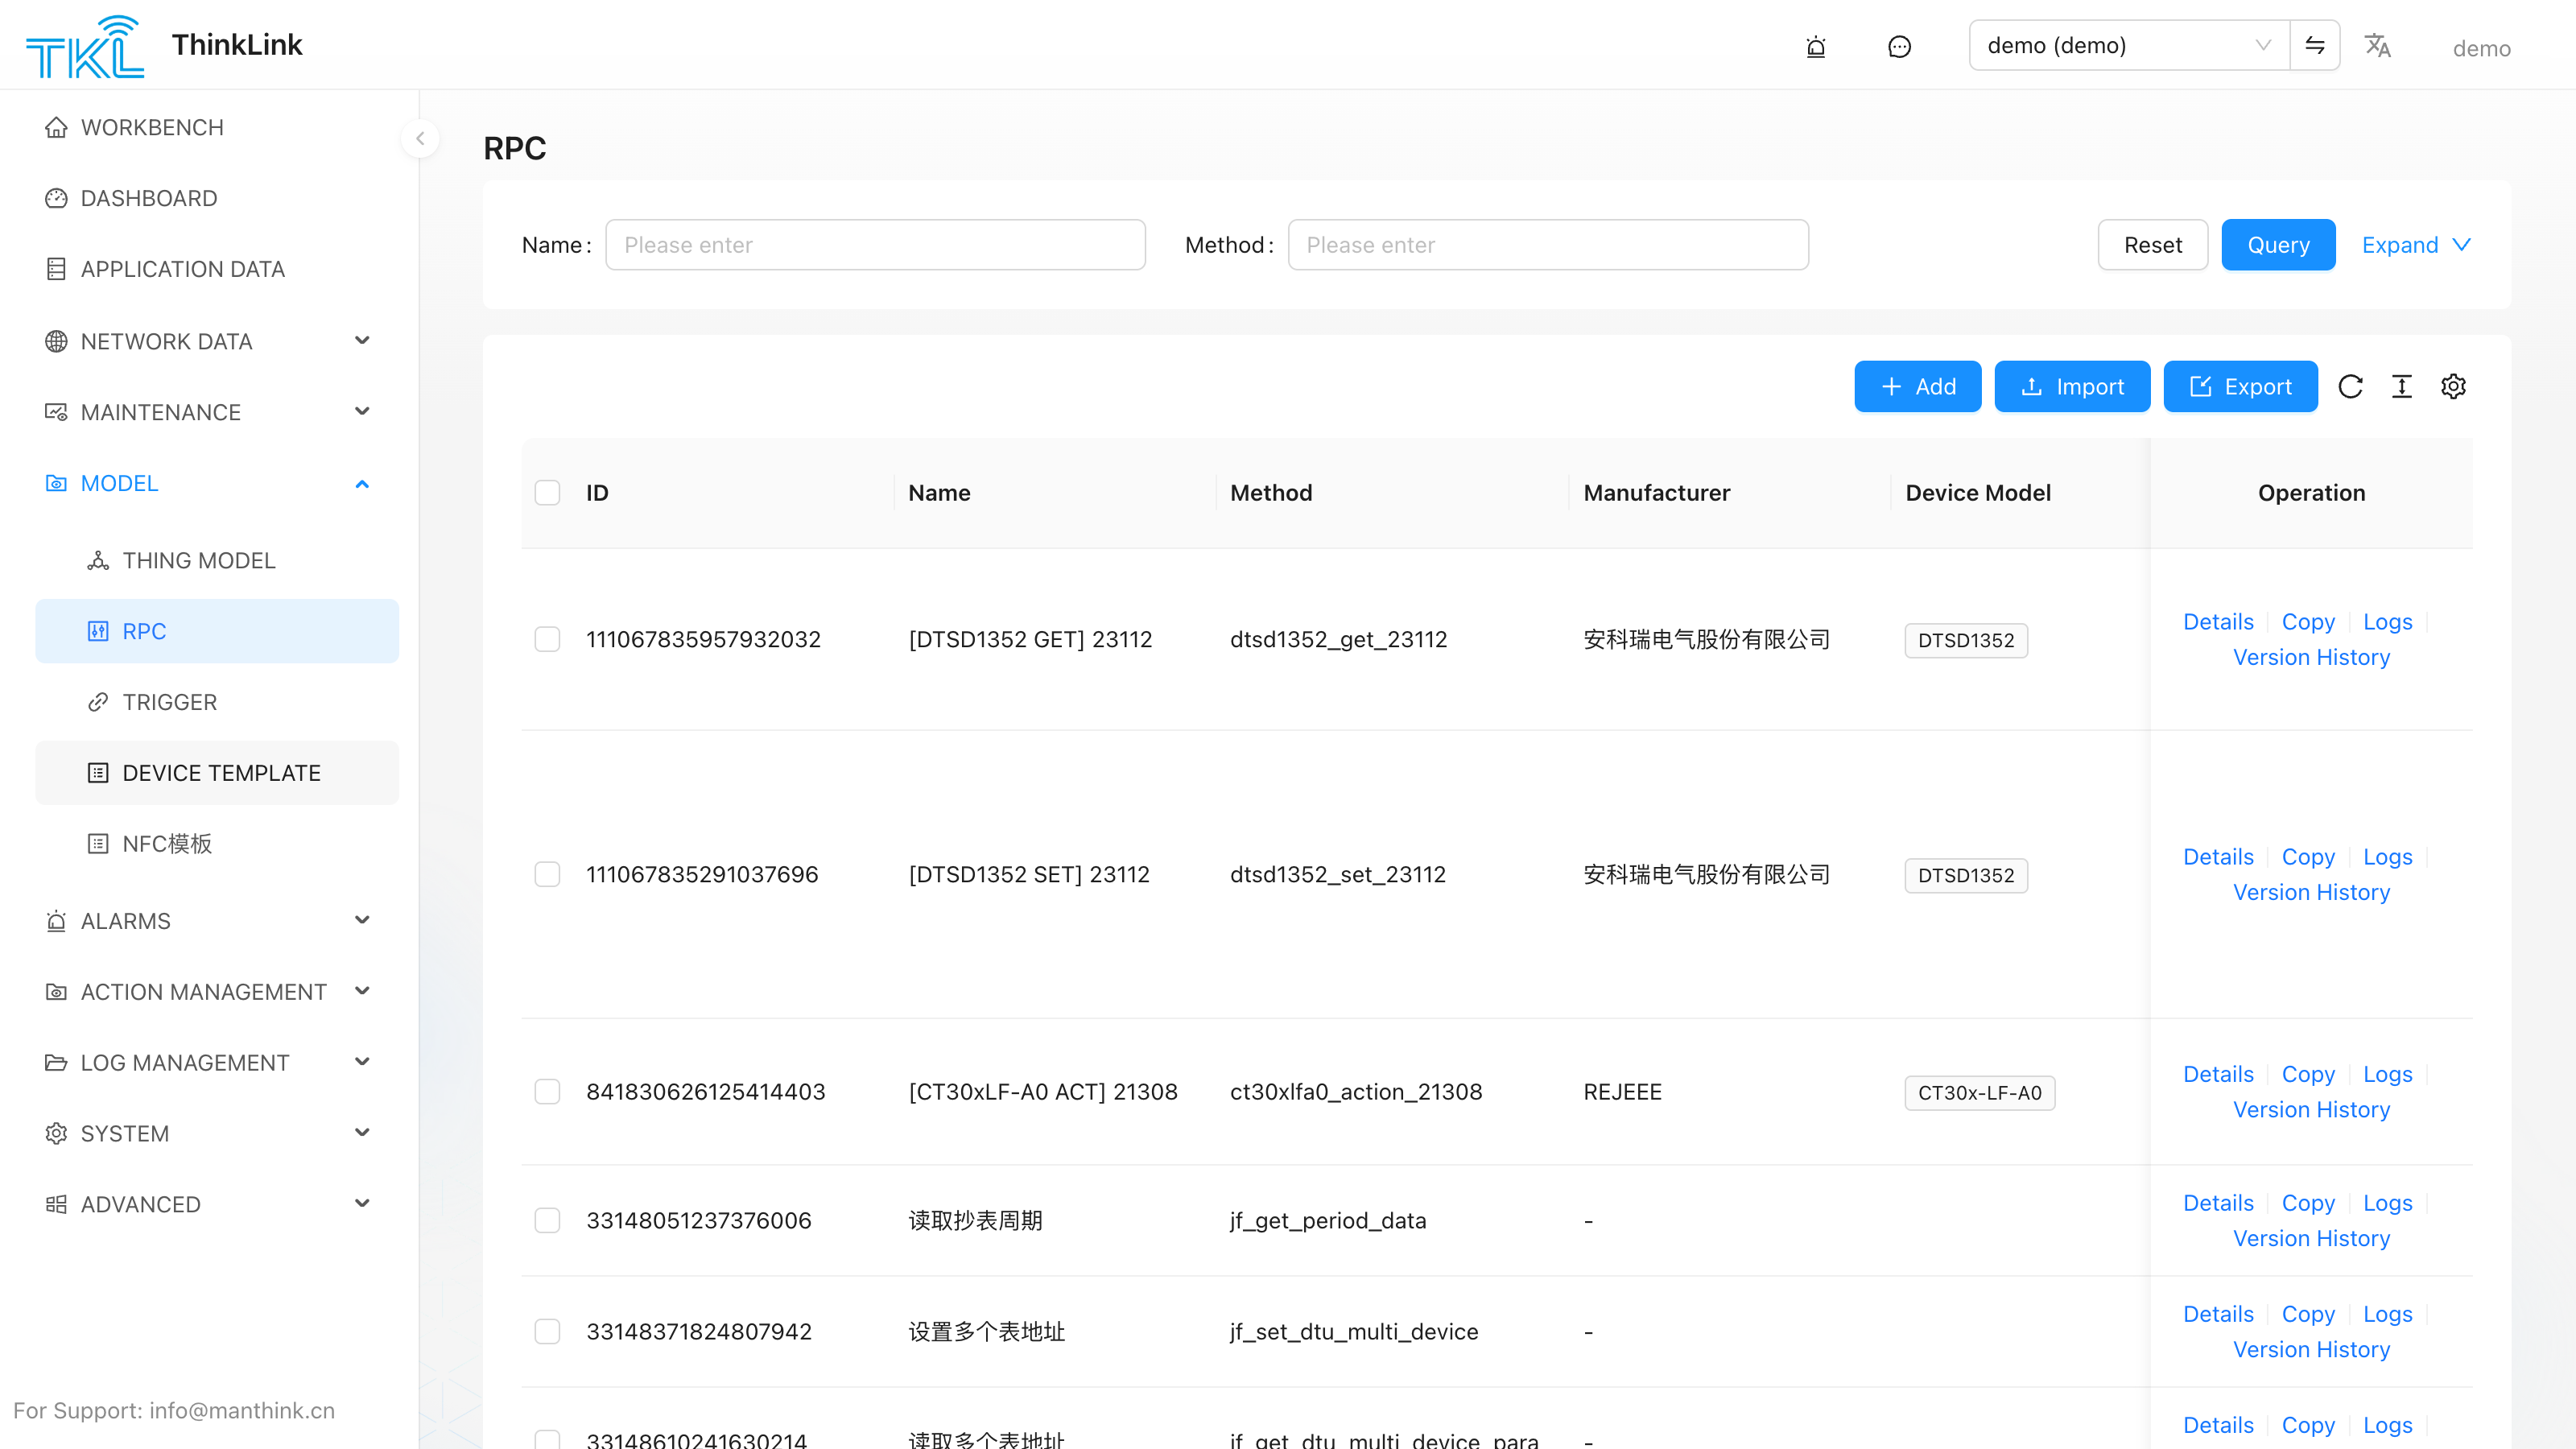This screenshot has width=2576, height=1449.
Task: Click the Log Management folder icon
Action: [x=56, y=1062]
